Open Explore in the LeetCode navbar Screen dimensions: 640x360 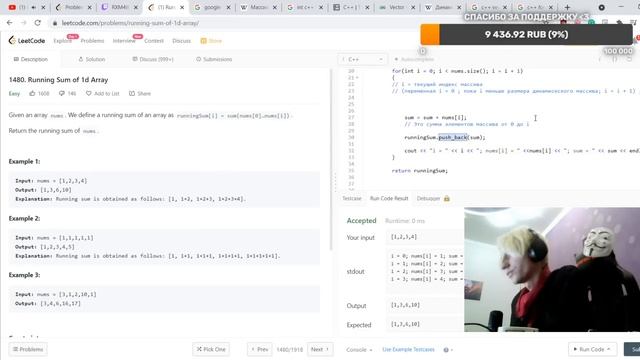click(62, 41)
